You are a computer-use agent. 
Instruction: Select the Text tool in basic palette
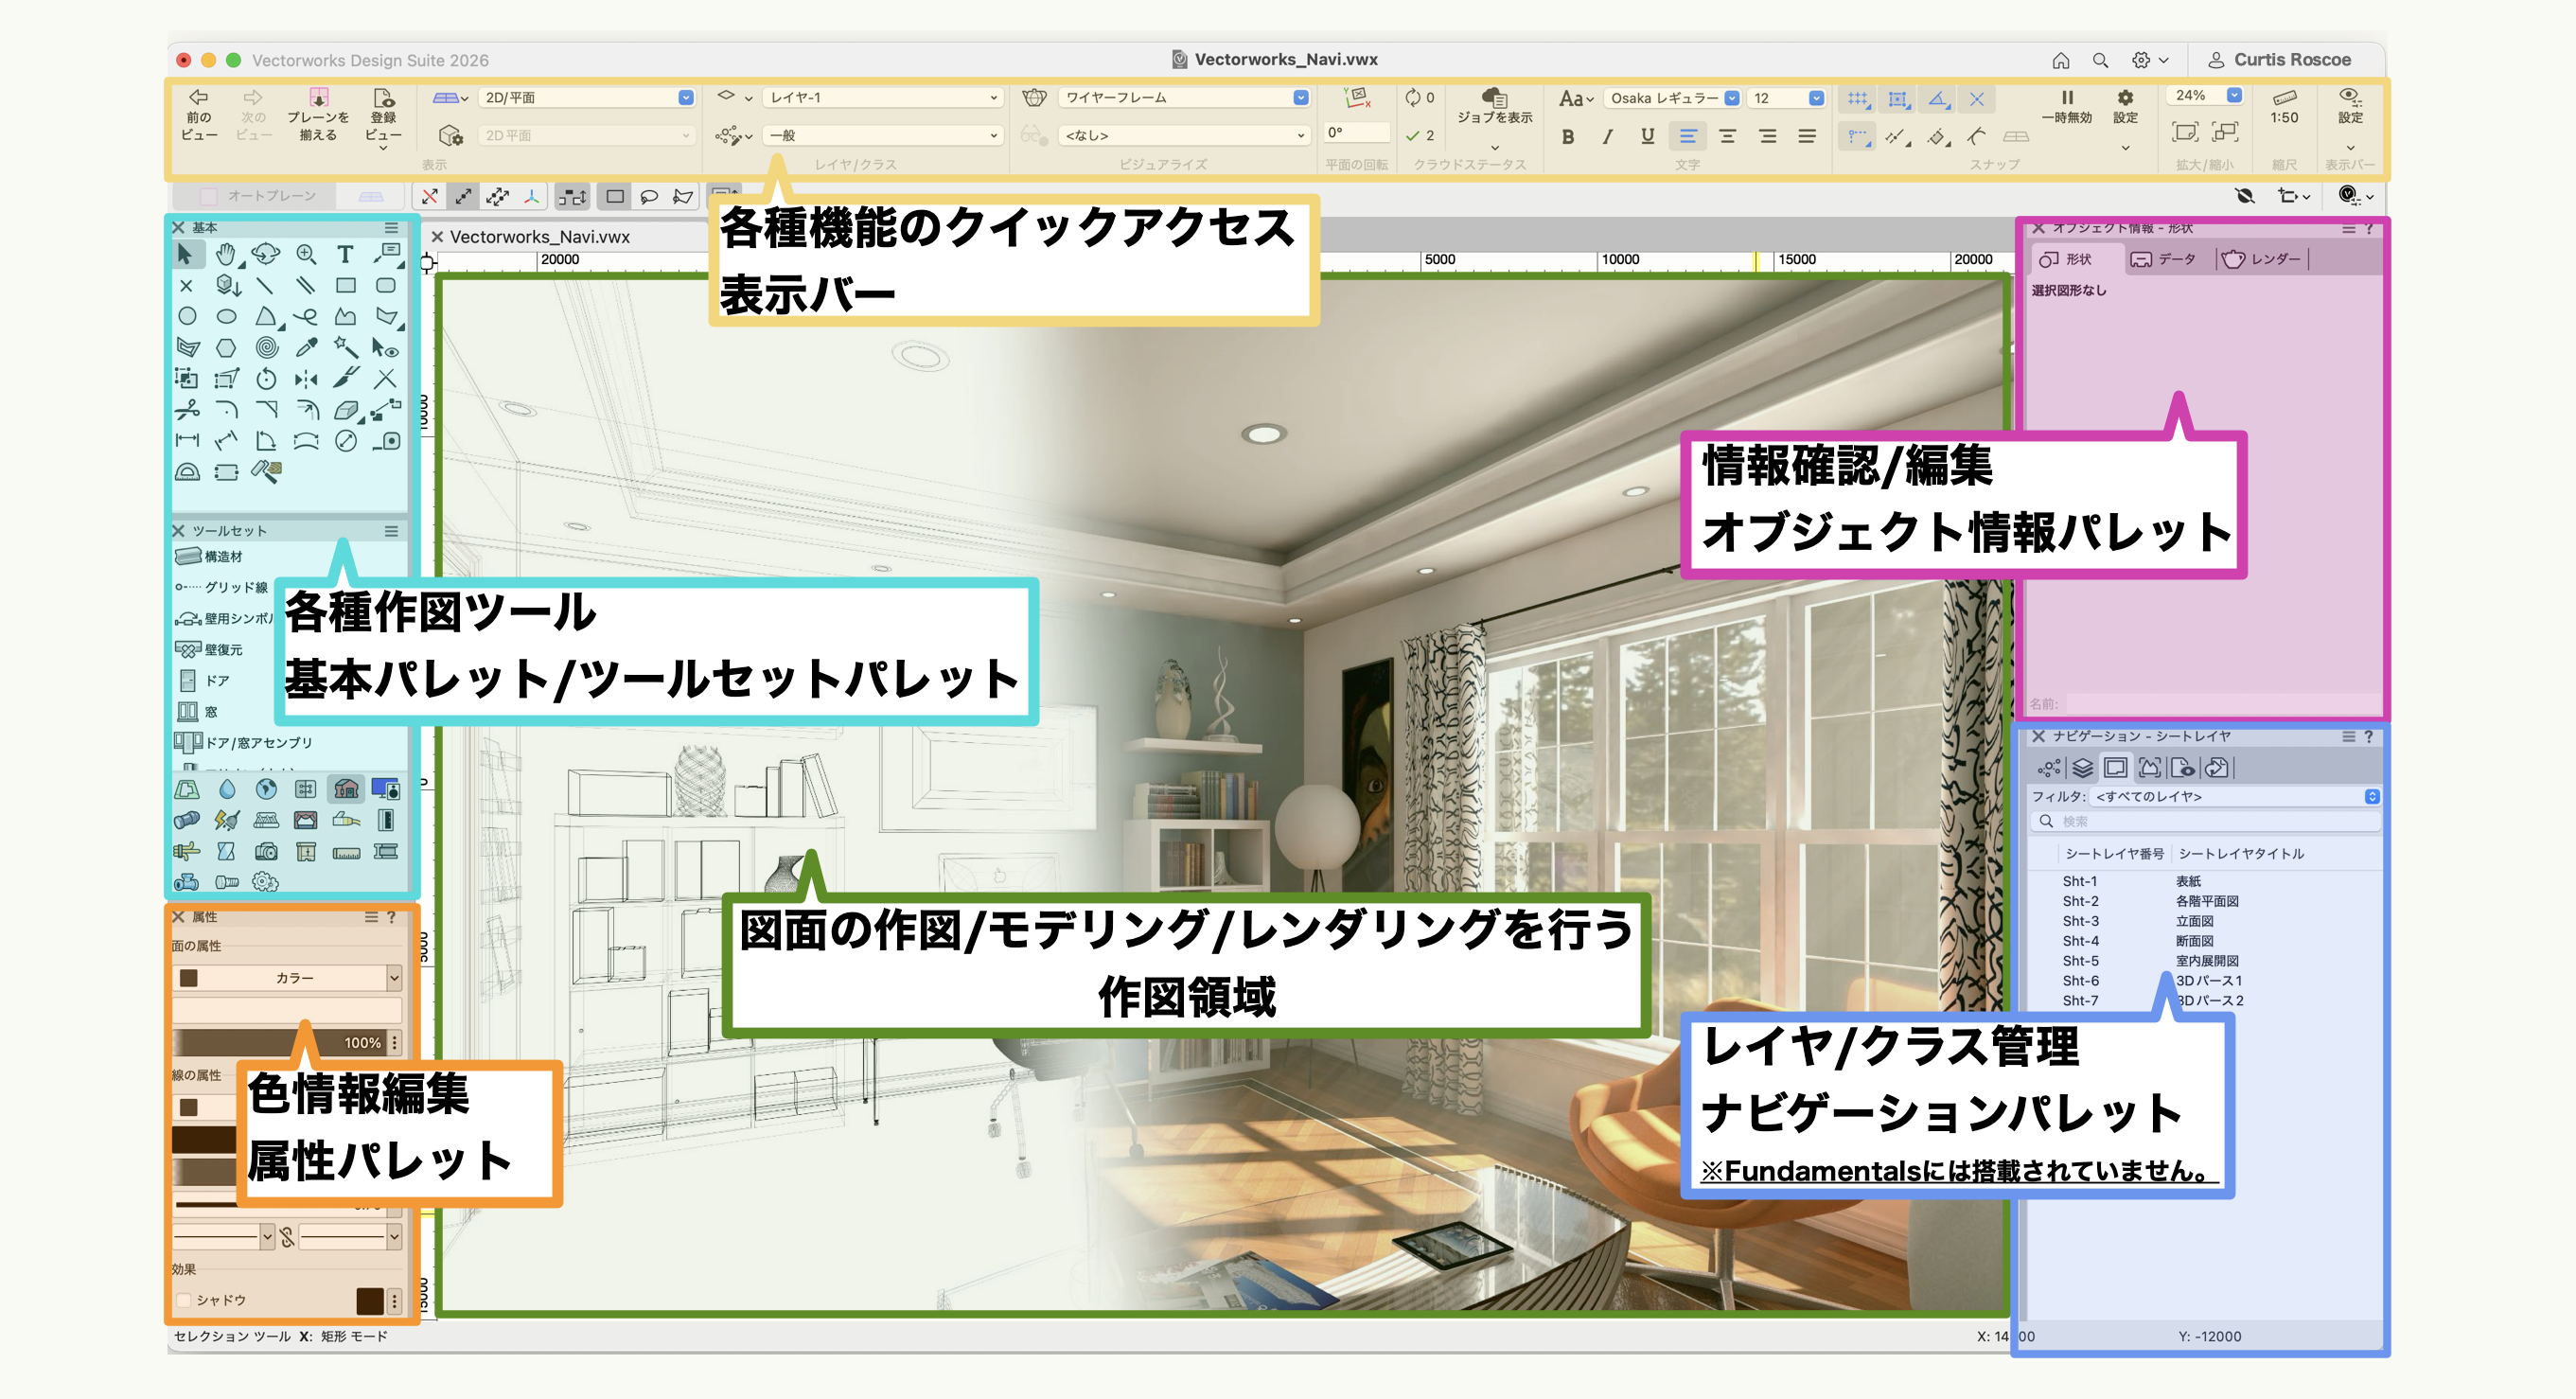(345, 254)
